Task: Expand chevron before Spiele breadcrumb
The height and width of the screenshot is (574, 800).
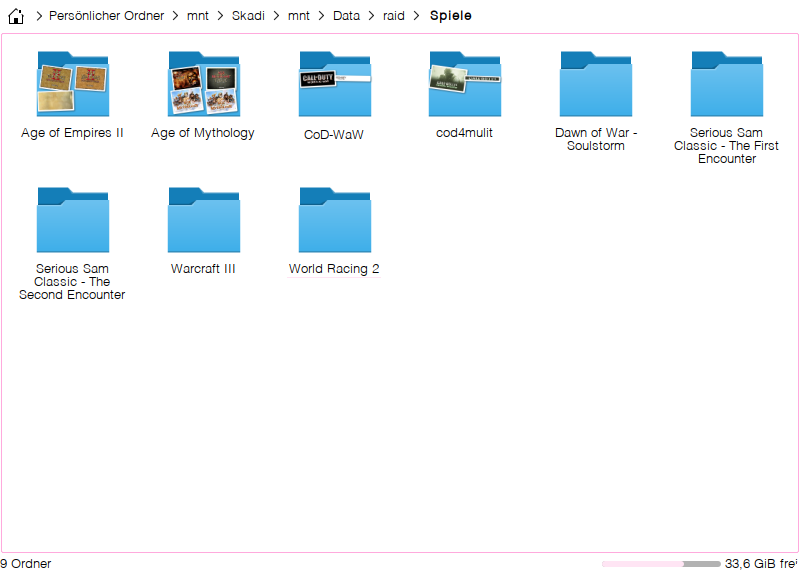Action: coord(416,16)
